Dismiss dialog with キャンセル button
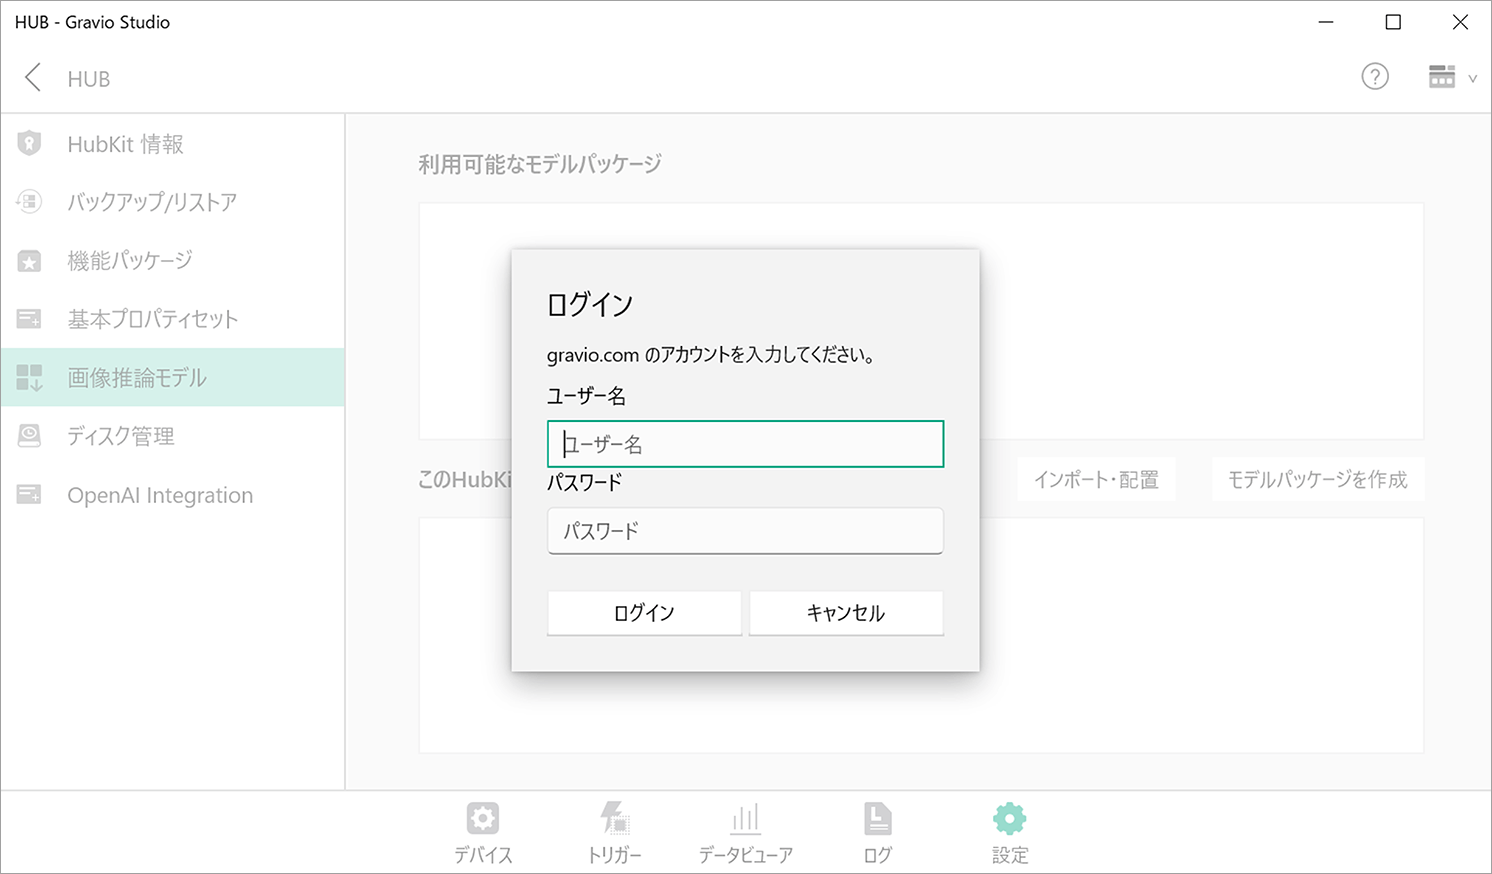 pyautogui.click(x=846, y=613)
